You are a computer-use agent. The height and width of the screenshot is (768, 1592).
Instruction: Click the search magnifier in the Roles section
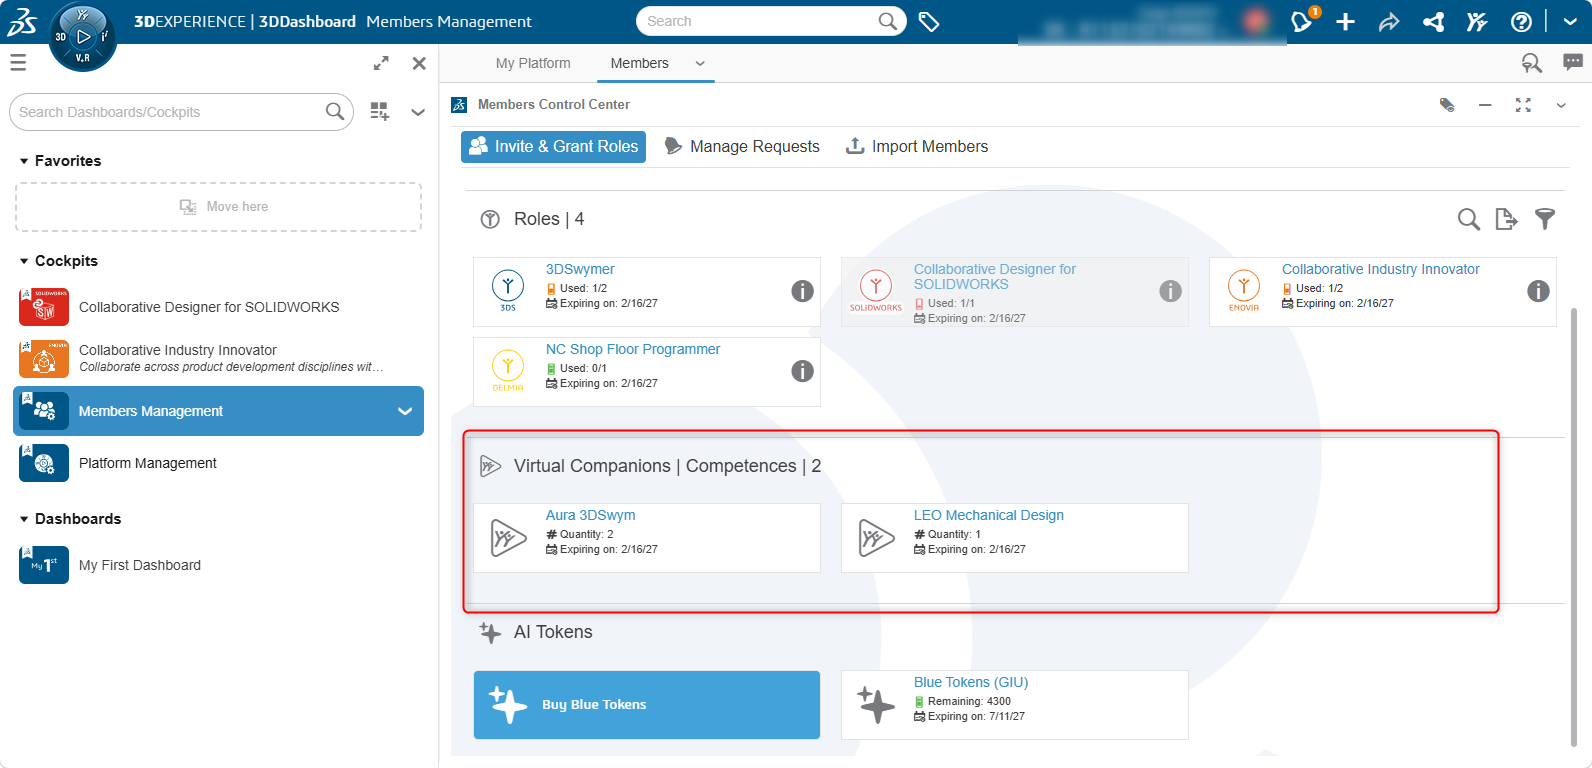pyautogui.click(x=1468, y=219)
